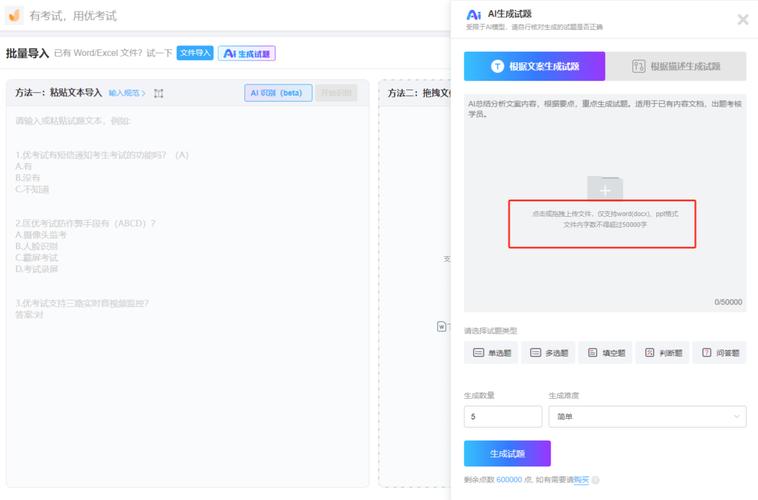Click the greyed-out button next to AI 识别
The height and width of the screenshot is (500, 758).
[336, 93]
